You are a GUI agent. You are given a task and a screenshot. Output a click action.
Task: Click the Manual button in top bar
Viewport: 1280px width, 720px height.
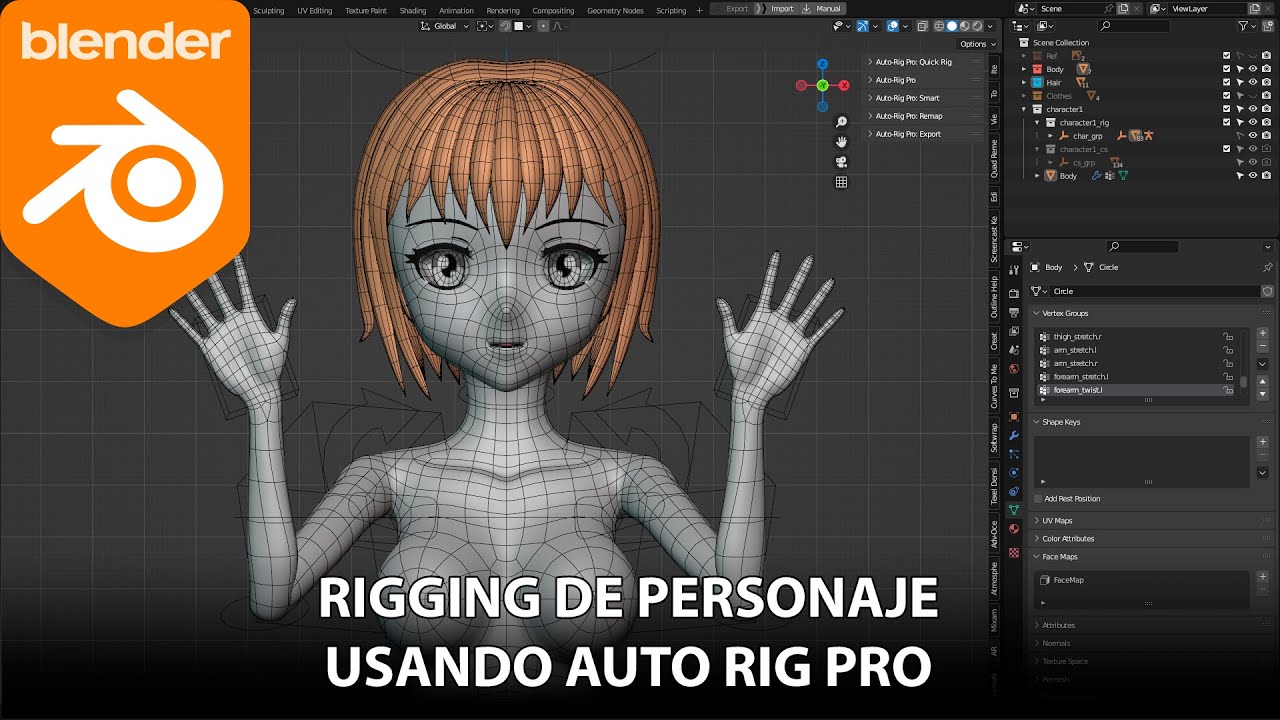point(822,8)
